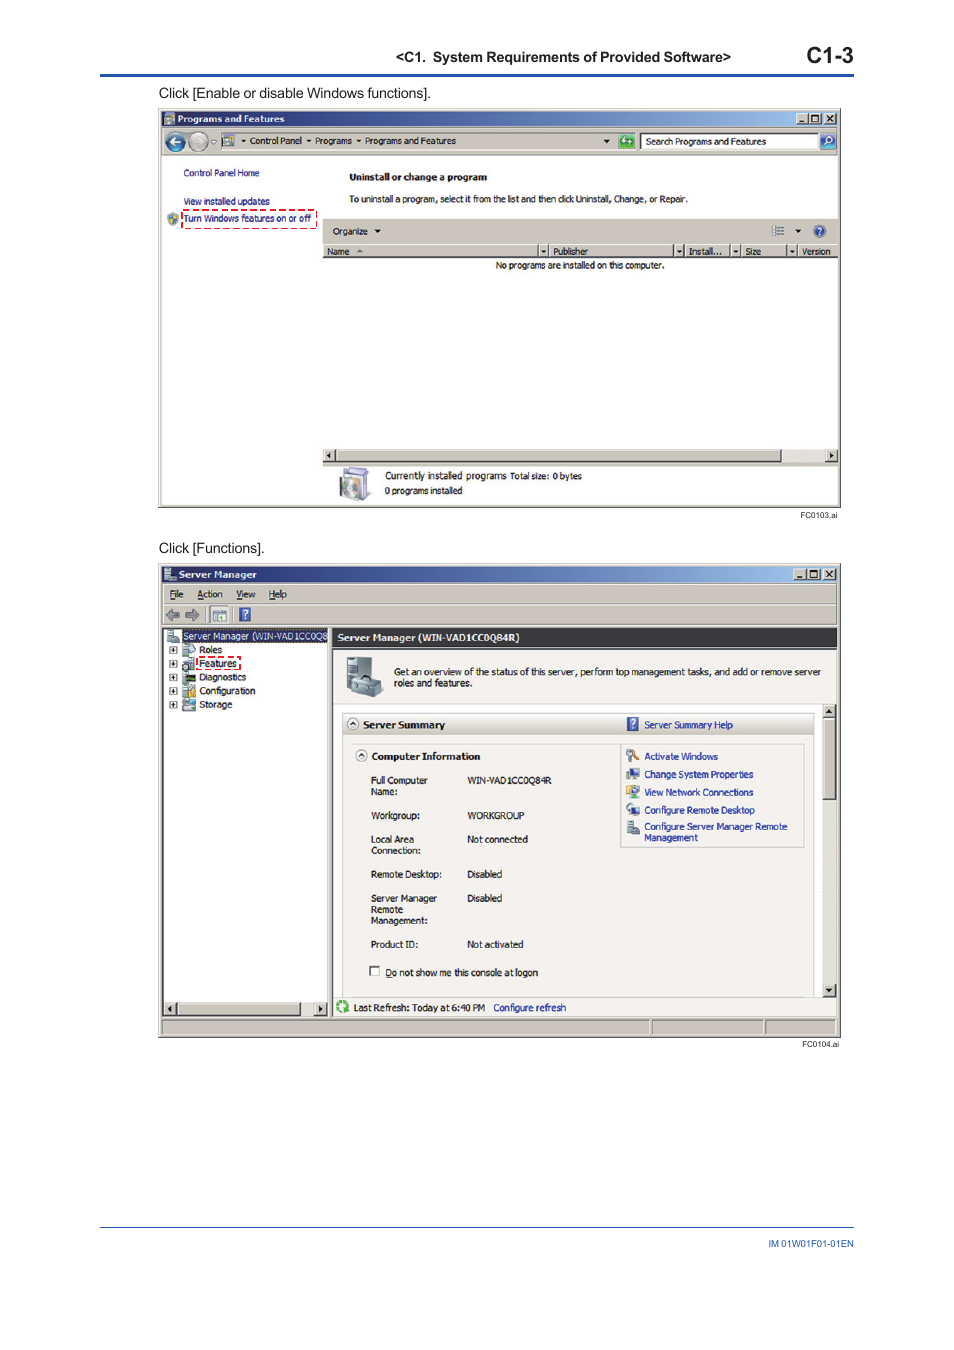Click the Control Panel icon in the address bar
Viewport: 954px width, 1350px height.
(x=228, y=141)
